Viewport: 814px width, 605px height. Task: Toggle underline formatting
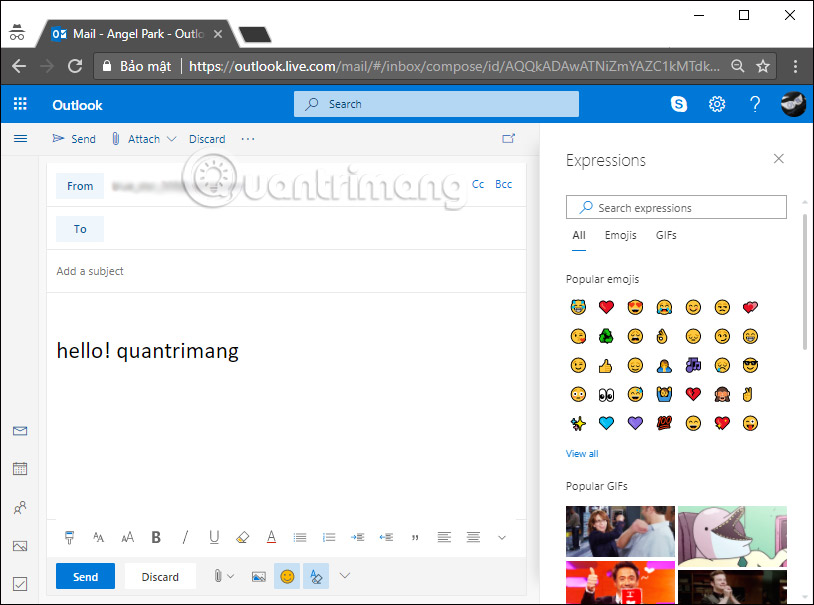[214, 537]
